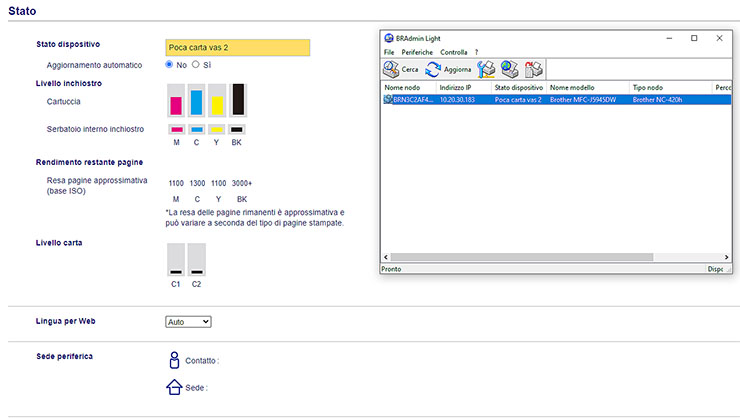Select the BRN3C2AF4 device row

[x=410, y=100]
